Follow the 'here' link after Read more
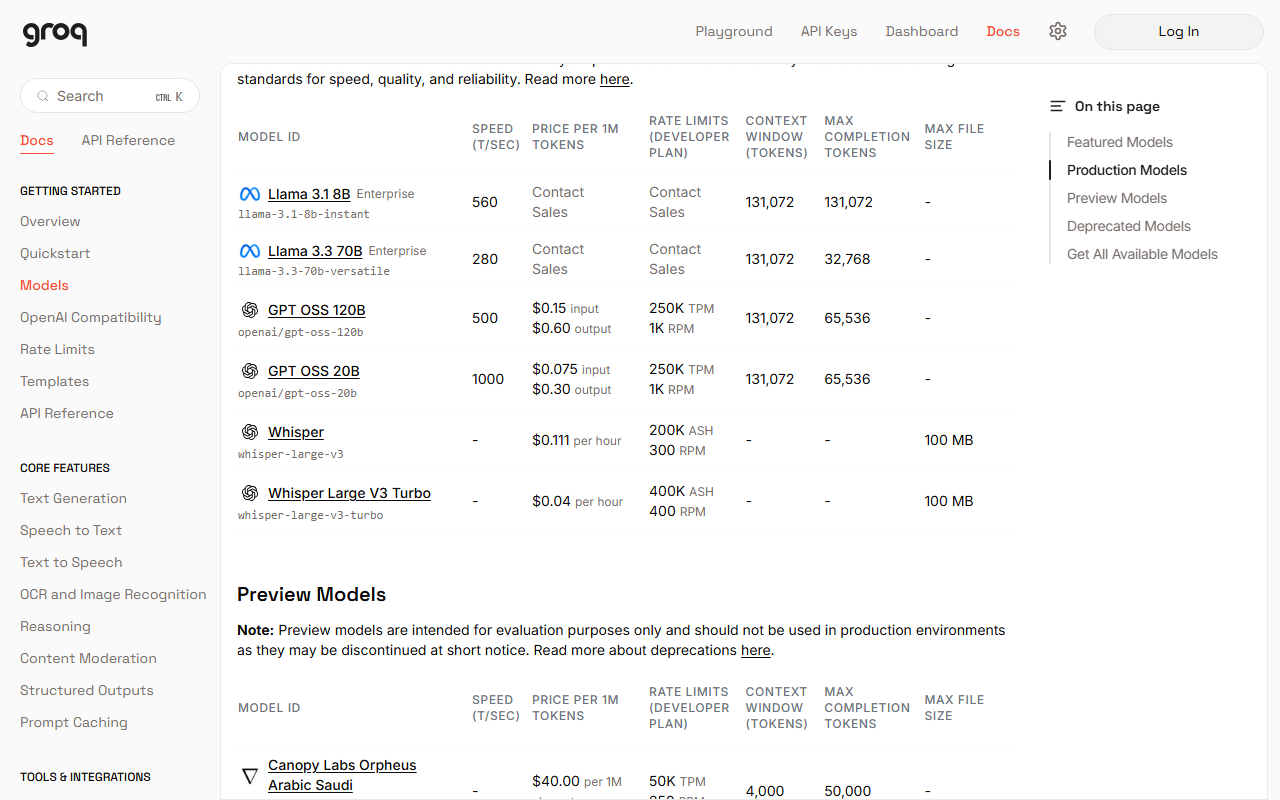The height and width of the screenshot is (800, 1280). pyautogui.click(x=615, y=79)
